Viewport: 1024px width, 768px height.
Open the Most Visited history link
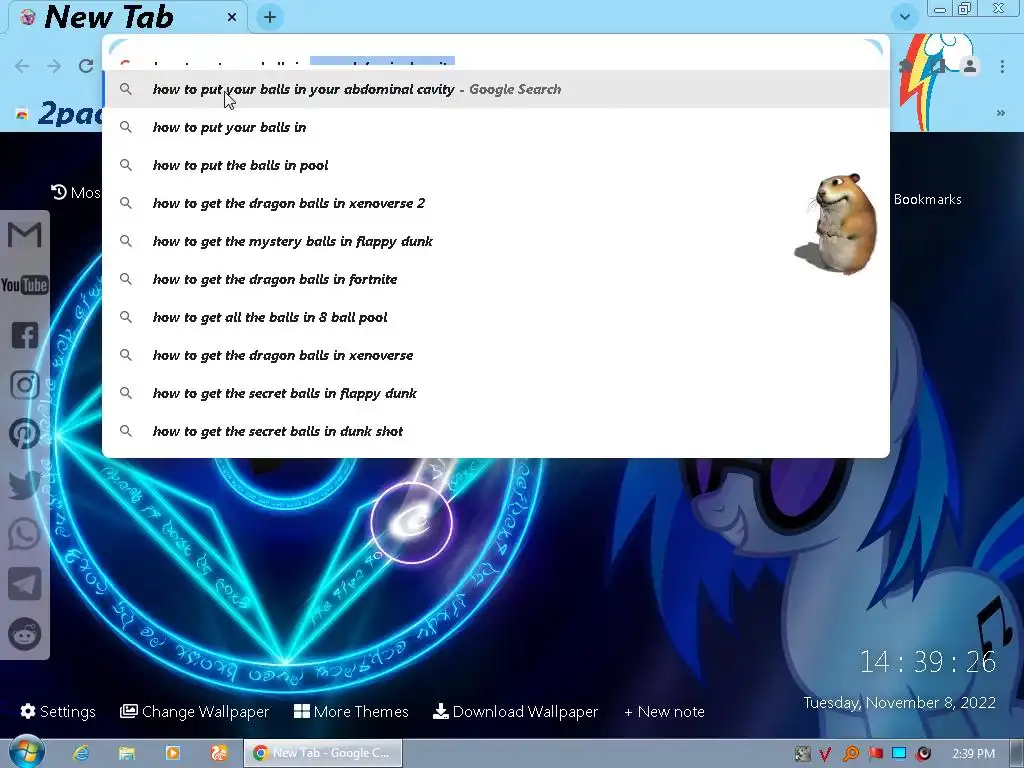click(x=76, y=193)
